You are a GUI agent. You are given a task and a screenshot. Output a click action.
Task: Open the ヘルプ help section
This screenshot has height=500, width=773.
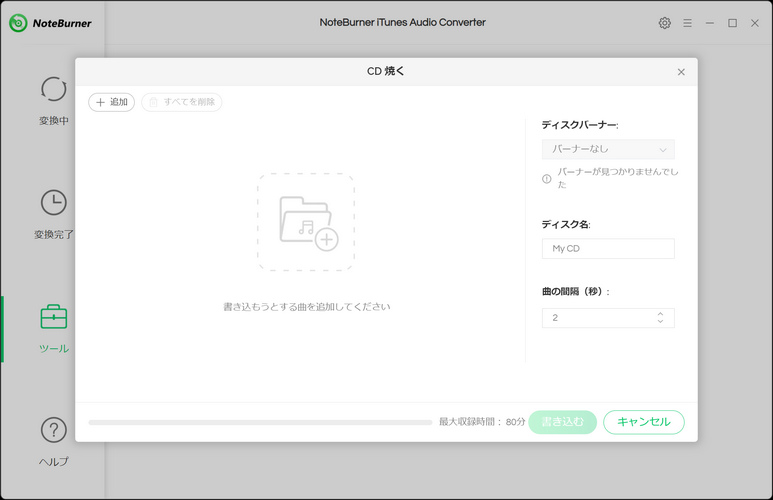[x=54, y=442]
